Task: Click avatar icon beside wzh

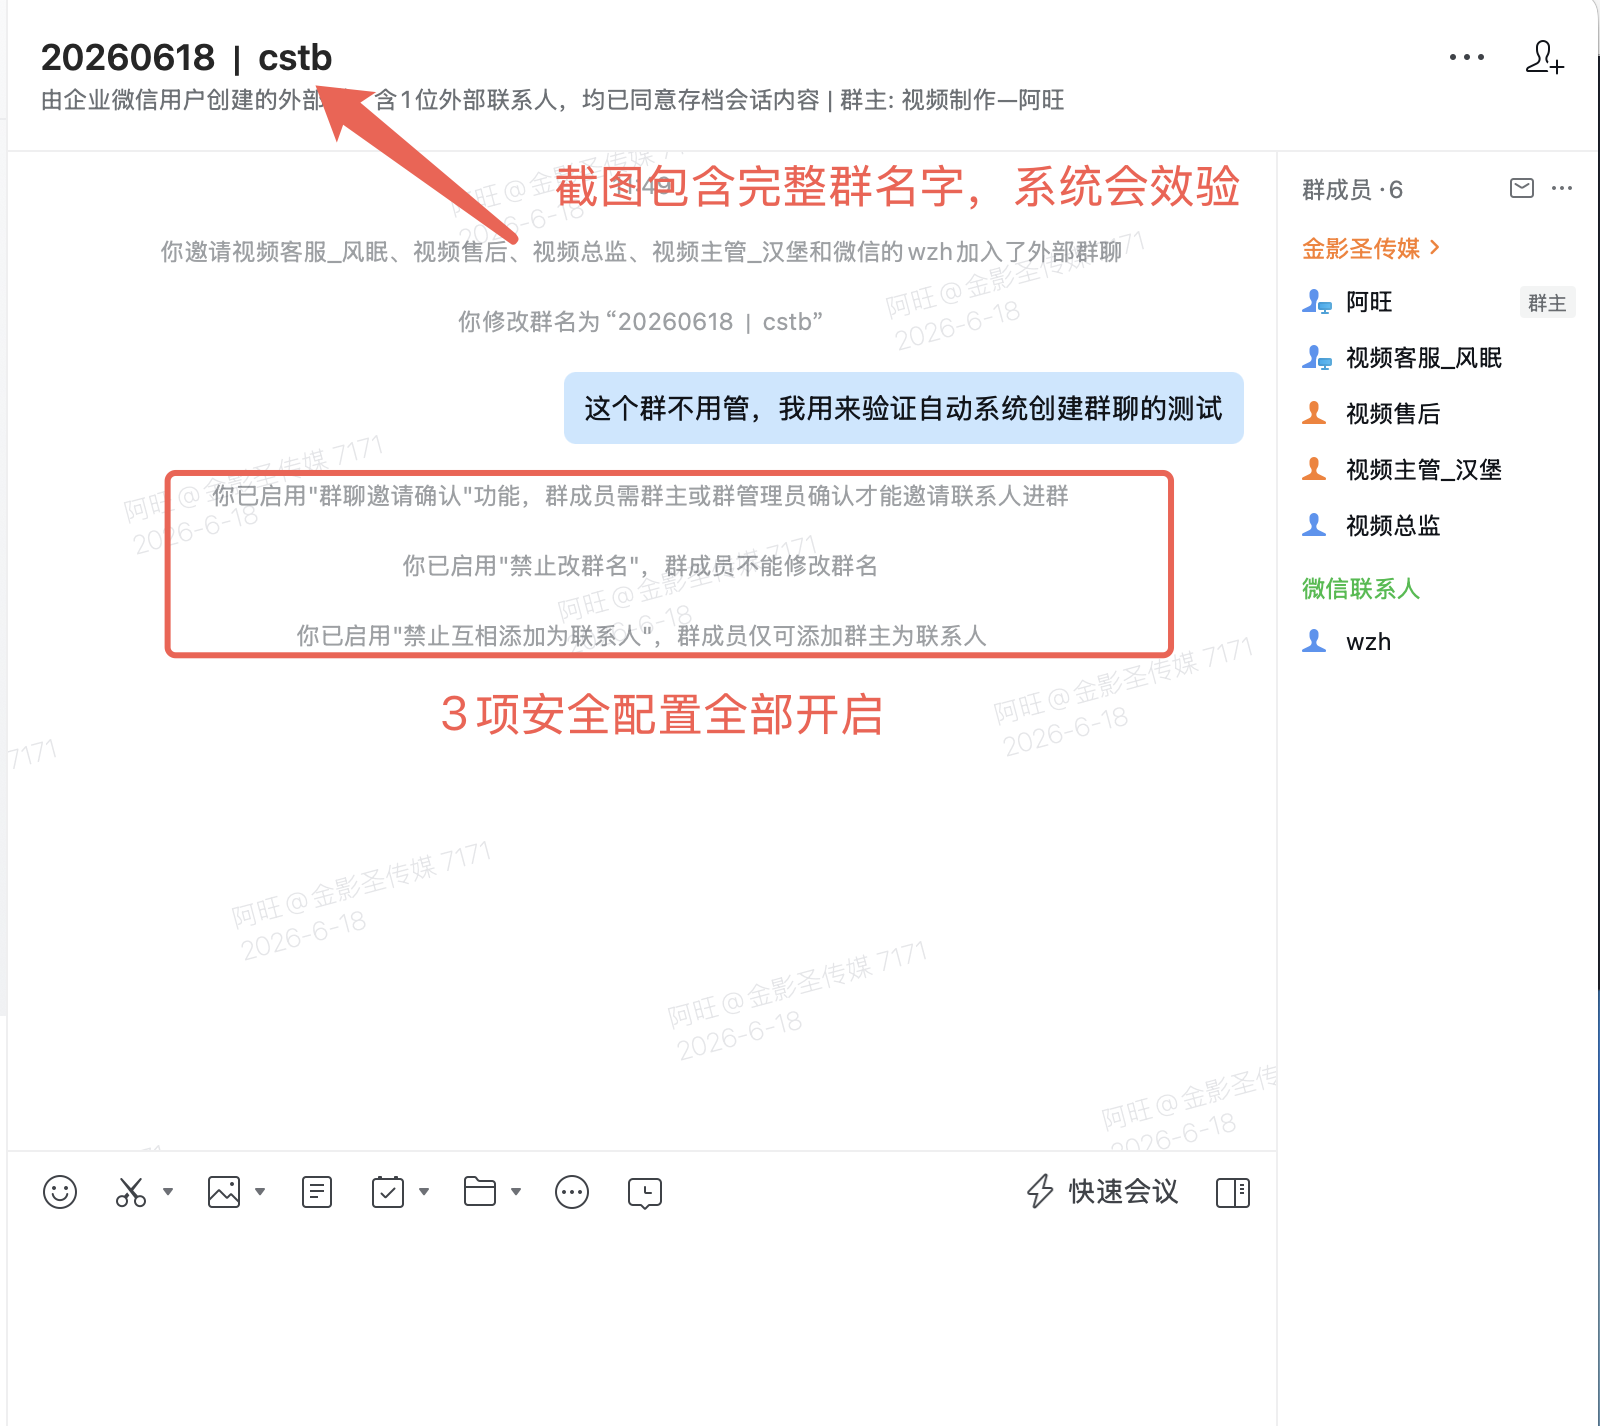Action: tap(1314, 641)
